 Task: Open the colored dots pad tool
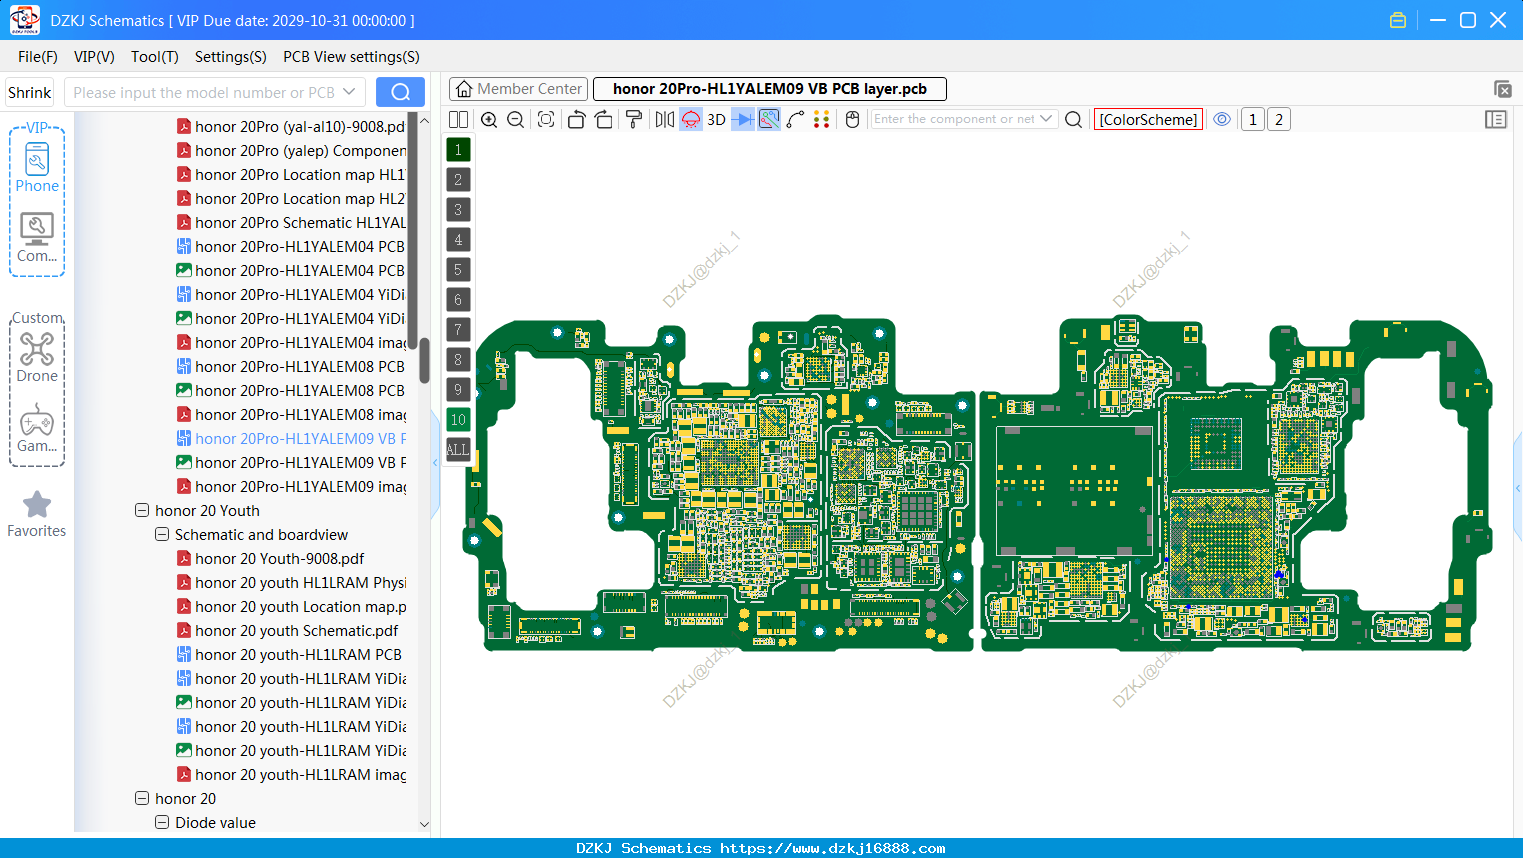pyautogui.click(x=822, y=120)
